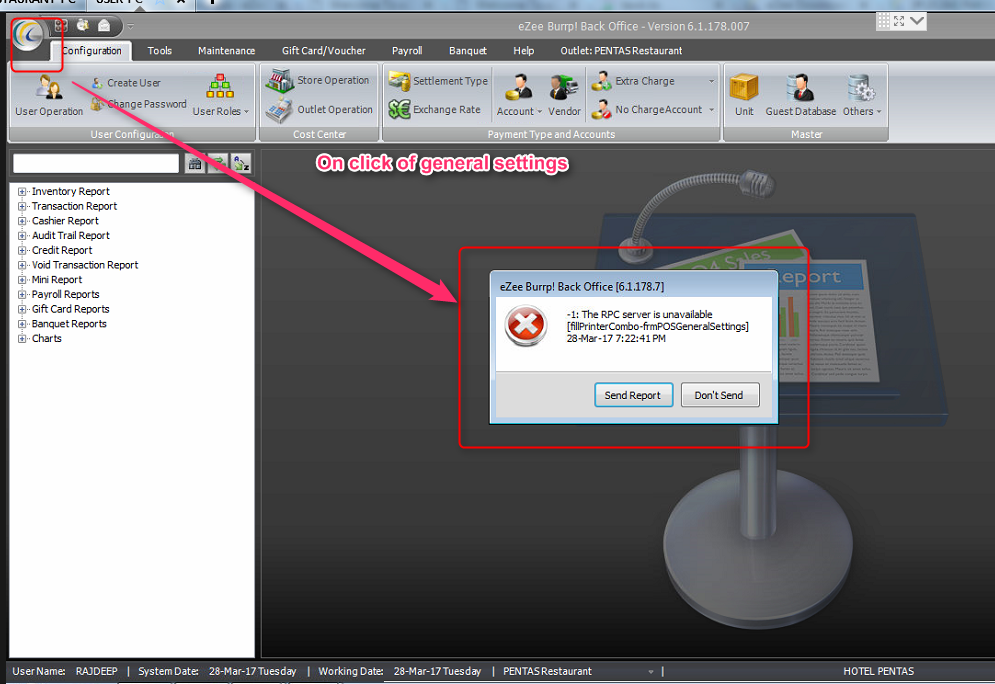
Task: Open Settlement Type
Action: [x=438, y=81]
